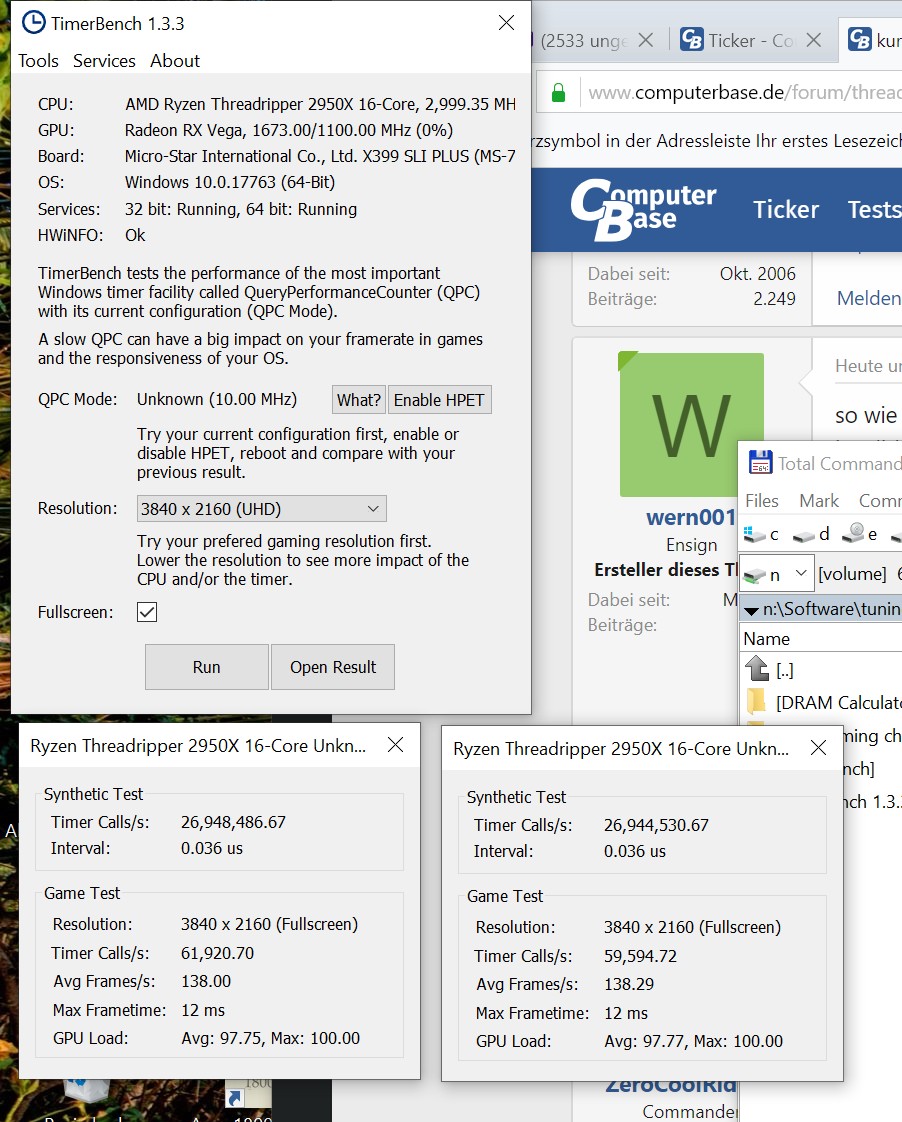Switch to the CB kur browser tab

coord(873,40)
